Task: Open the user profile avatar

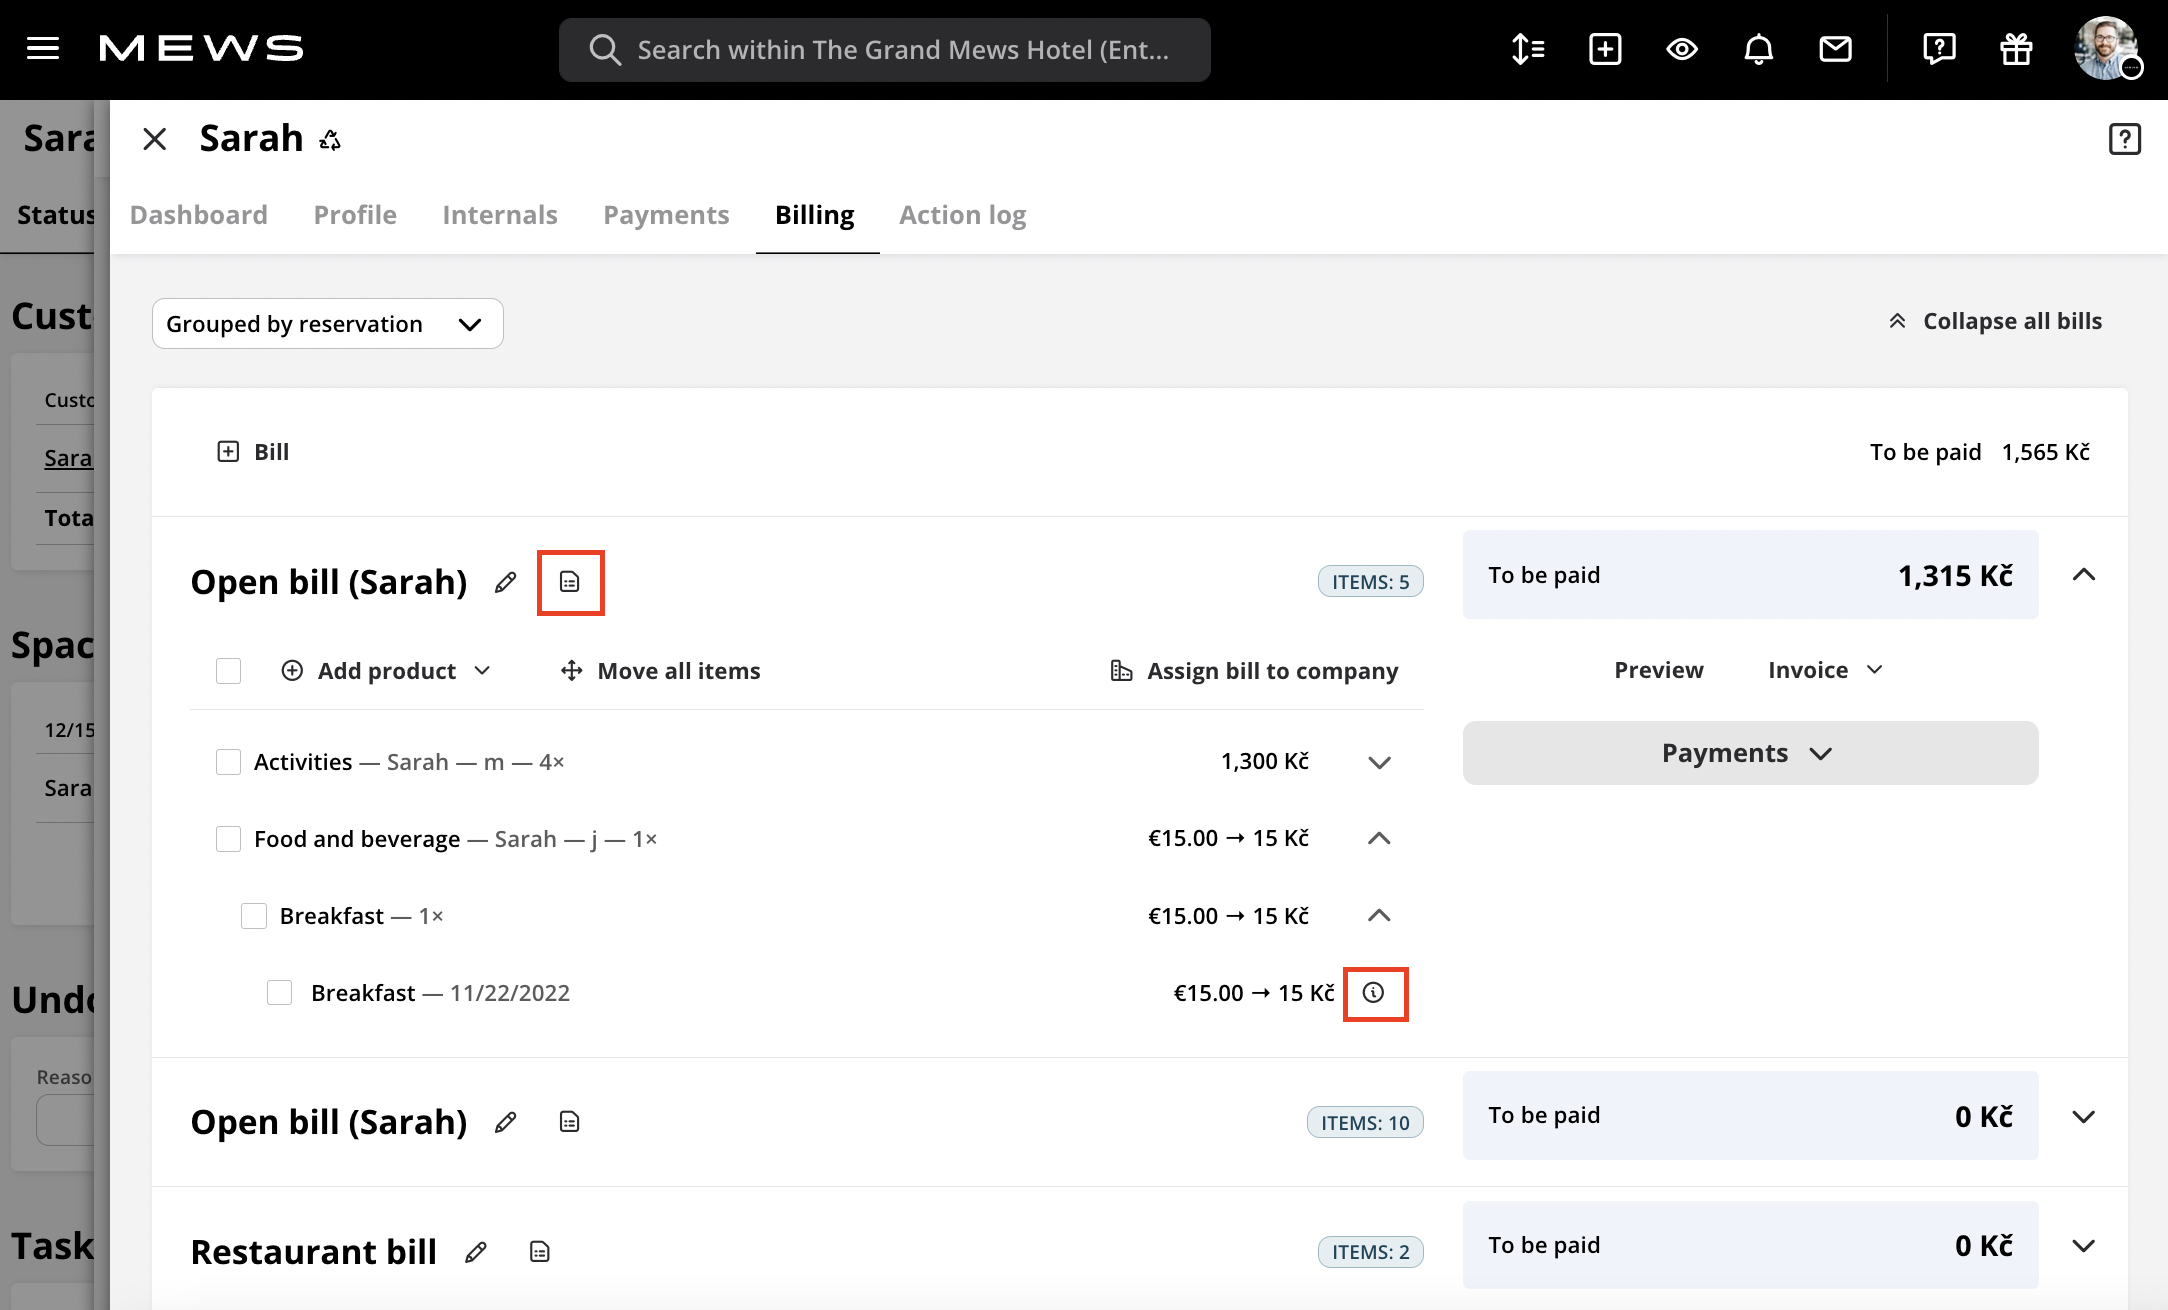Action: [x=2106, y=48]
